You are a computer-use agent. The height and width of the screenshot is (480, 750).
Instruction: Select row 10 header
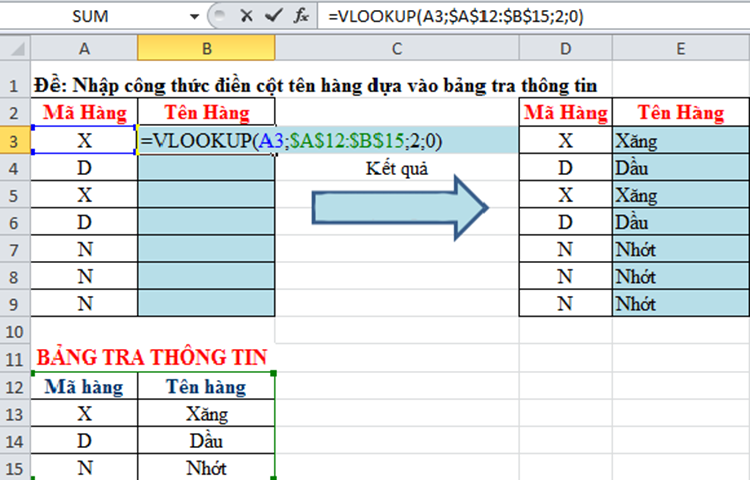pyautogui.click(x=14, y=331)
